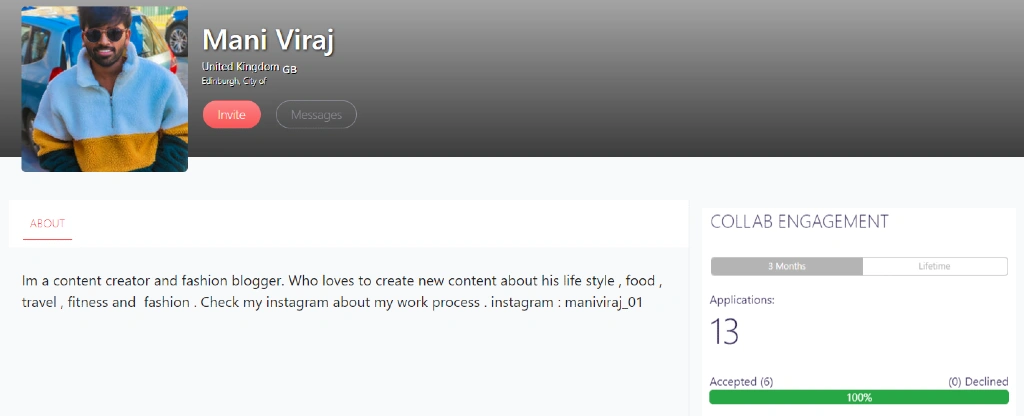This screenshot has width=1024, height=416.
Task: Click the GB country code label
Action: click(290, 69)
